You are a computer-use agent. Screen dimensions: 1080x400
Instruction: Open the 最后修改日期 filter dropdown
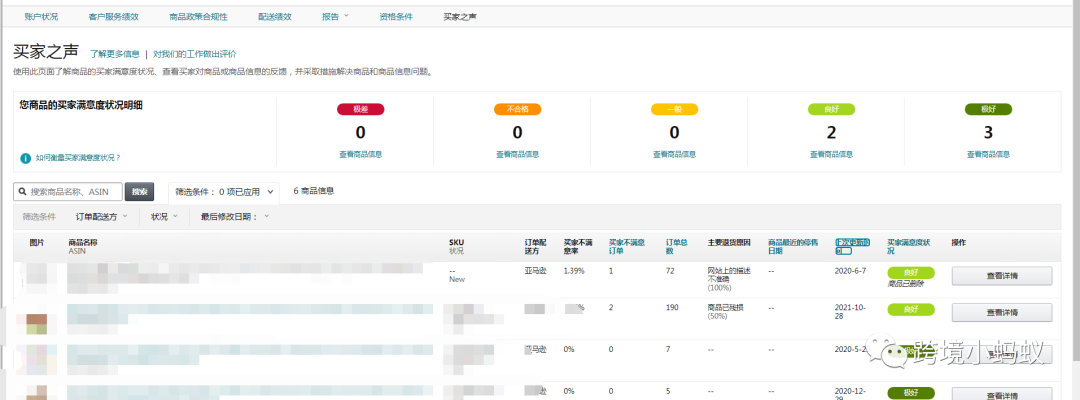(234, 216)
